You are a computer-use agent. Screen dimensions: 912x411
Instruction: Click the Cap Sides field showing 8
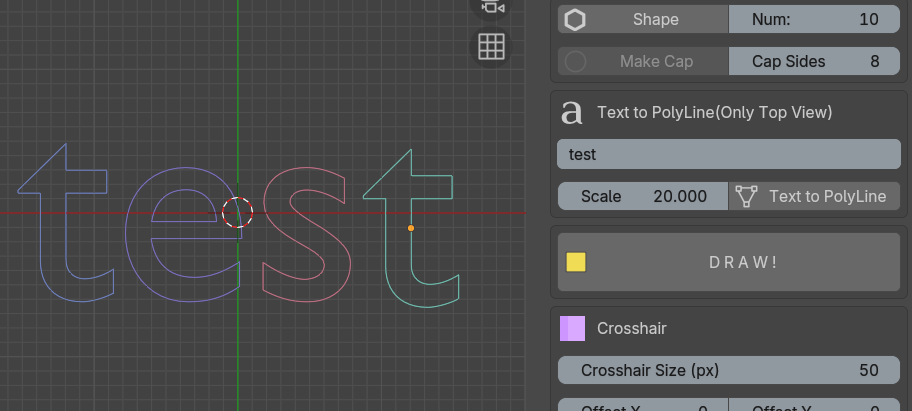[814, 61]
